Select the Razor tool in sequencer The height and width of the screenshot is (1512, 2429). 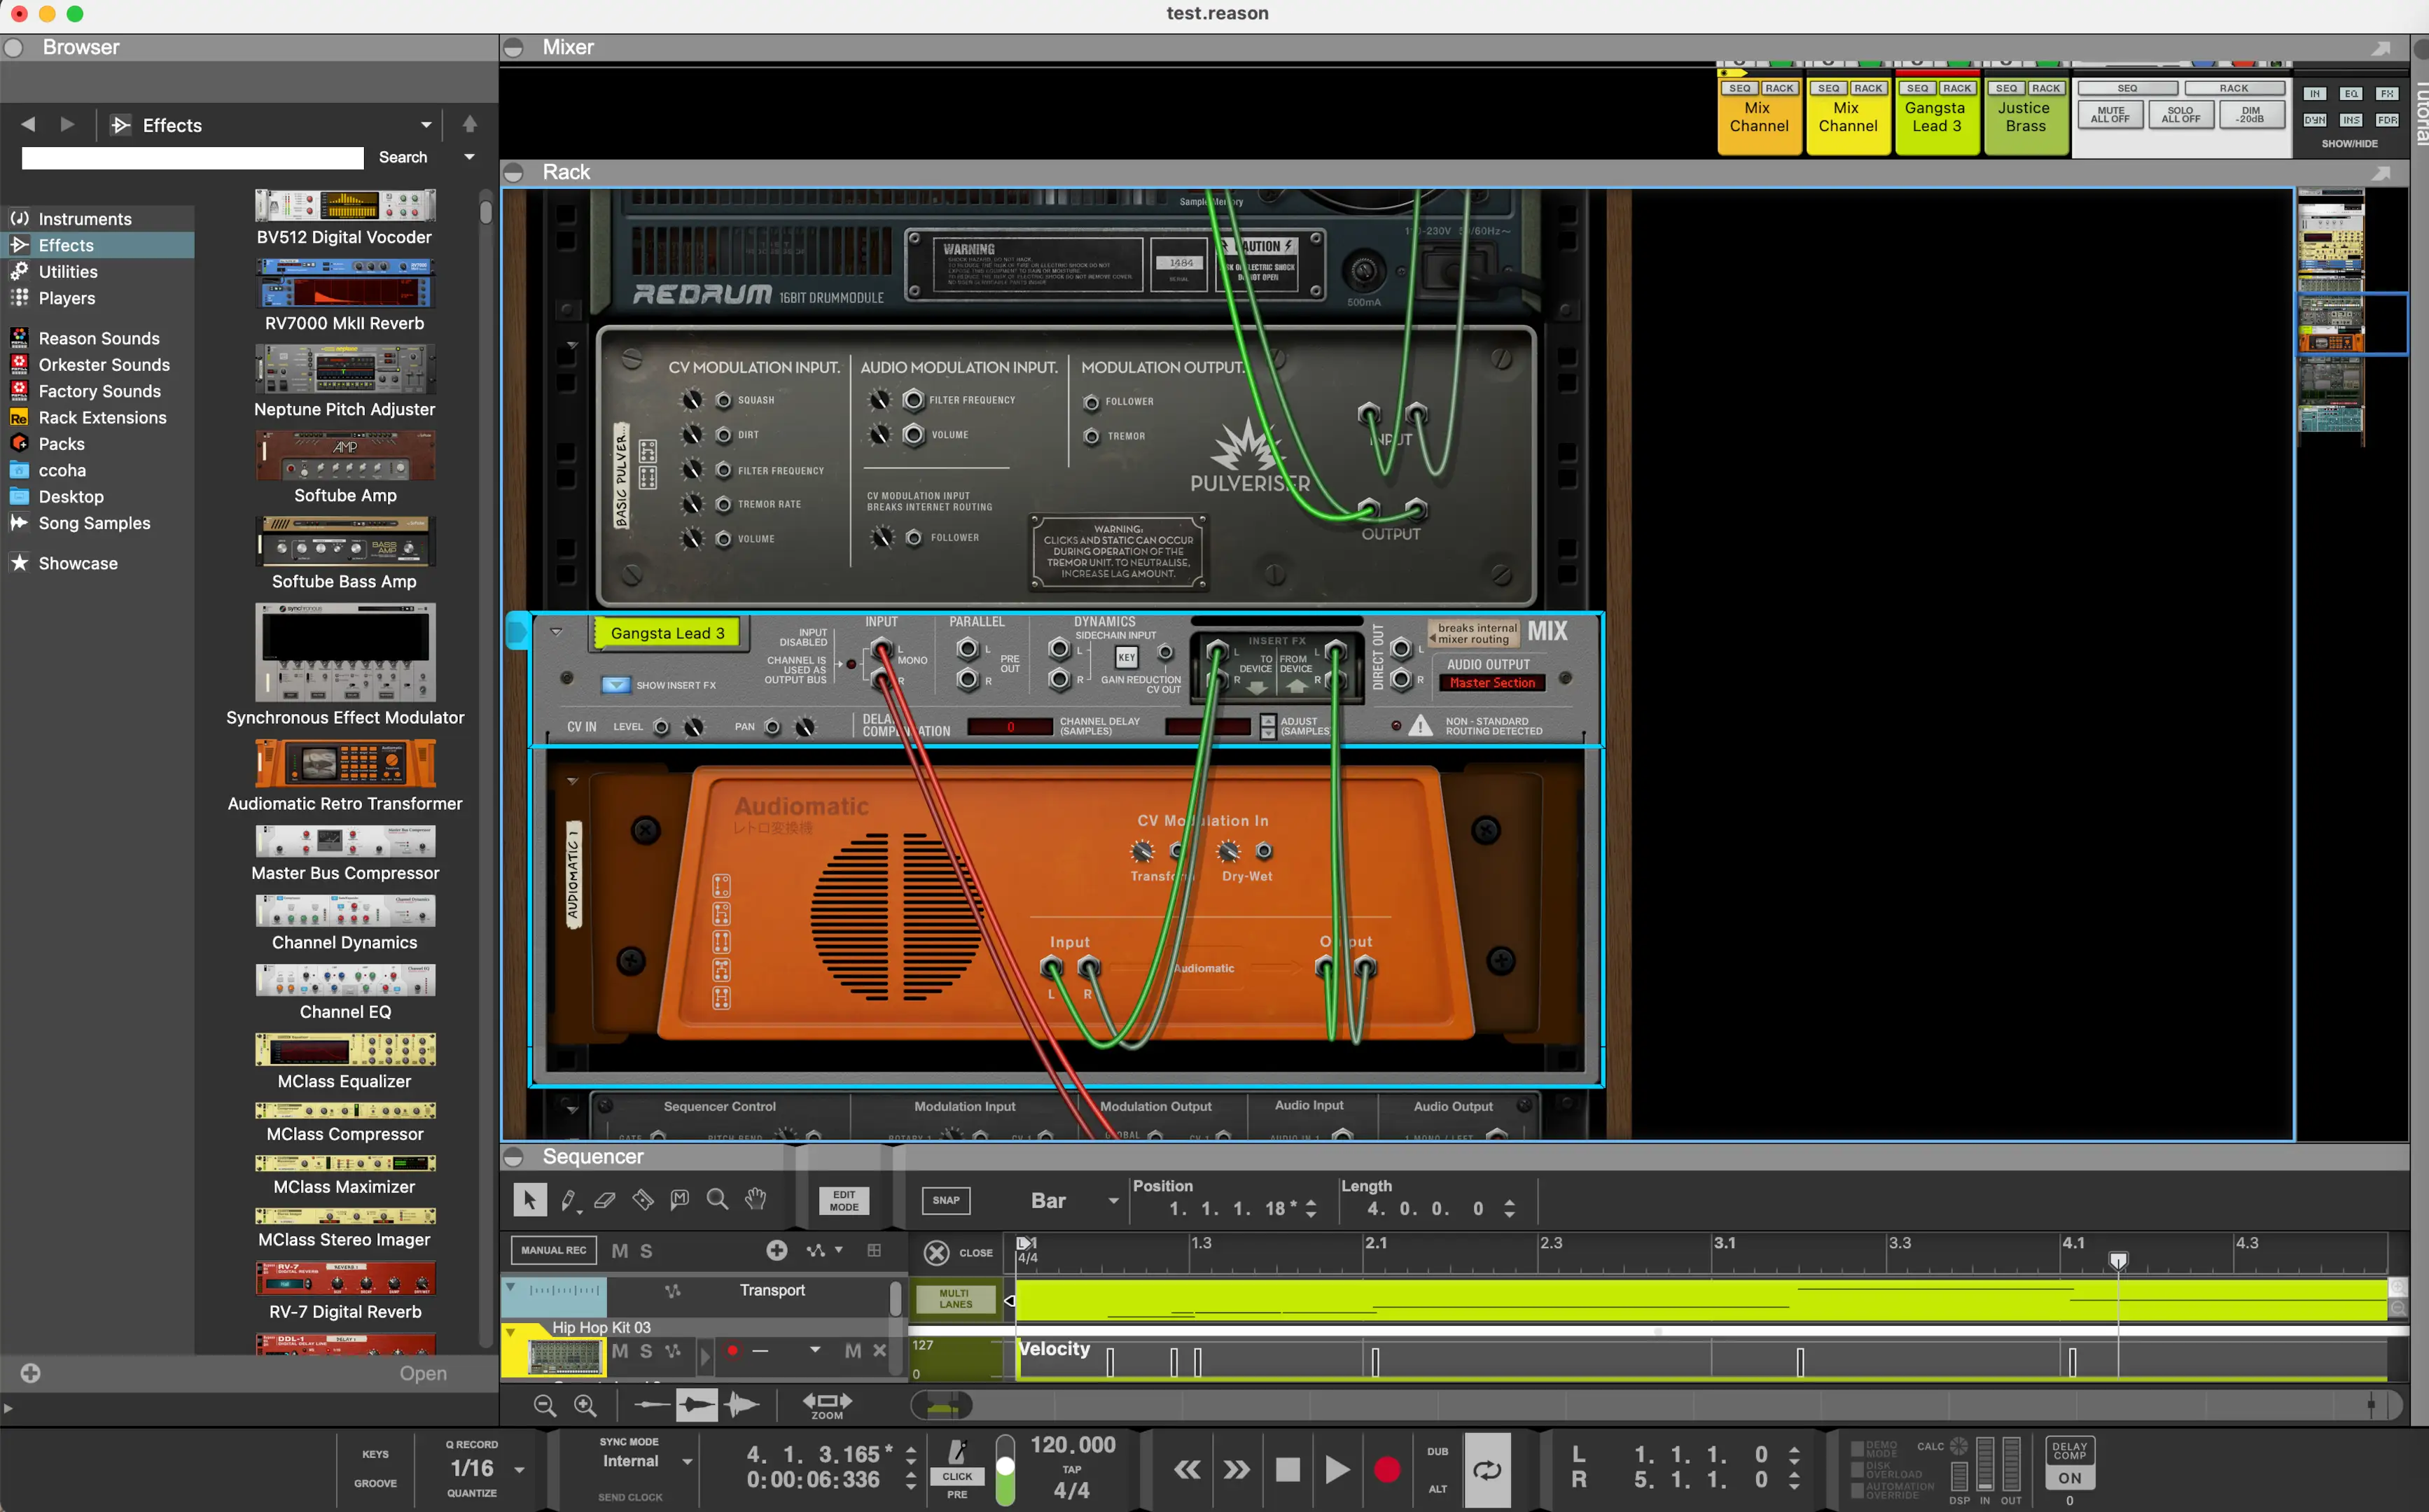pos(643,1199)
